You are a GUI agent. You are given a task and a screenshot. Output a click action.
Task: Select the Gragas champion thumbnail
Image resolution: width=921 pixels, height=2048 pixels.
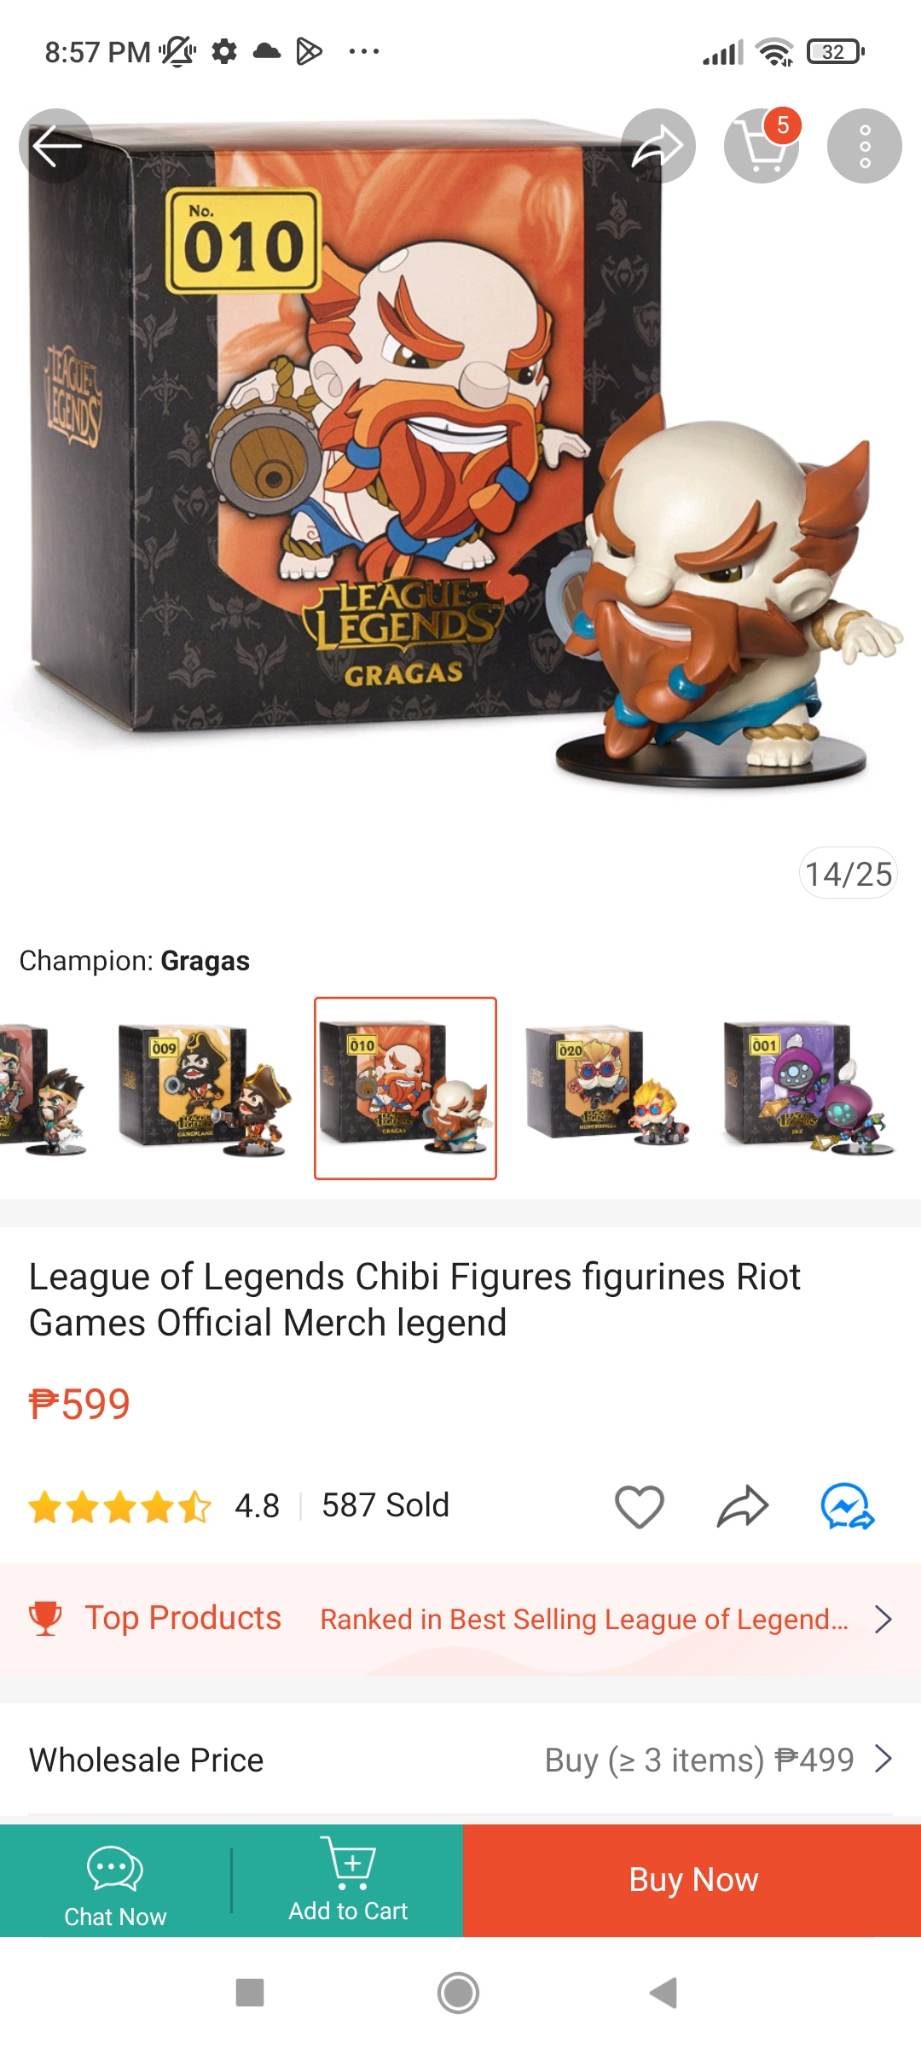tap(405, 1088)
